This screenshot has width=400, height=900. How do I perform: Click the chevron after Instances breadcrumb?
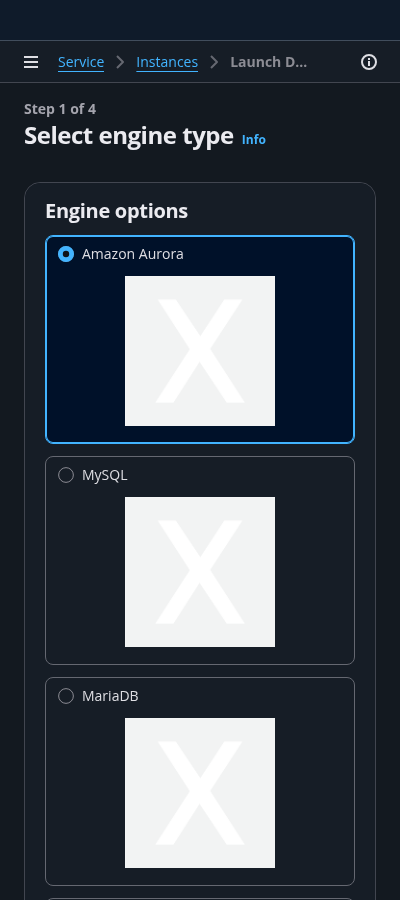coord(214,62)
